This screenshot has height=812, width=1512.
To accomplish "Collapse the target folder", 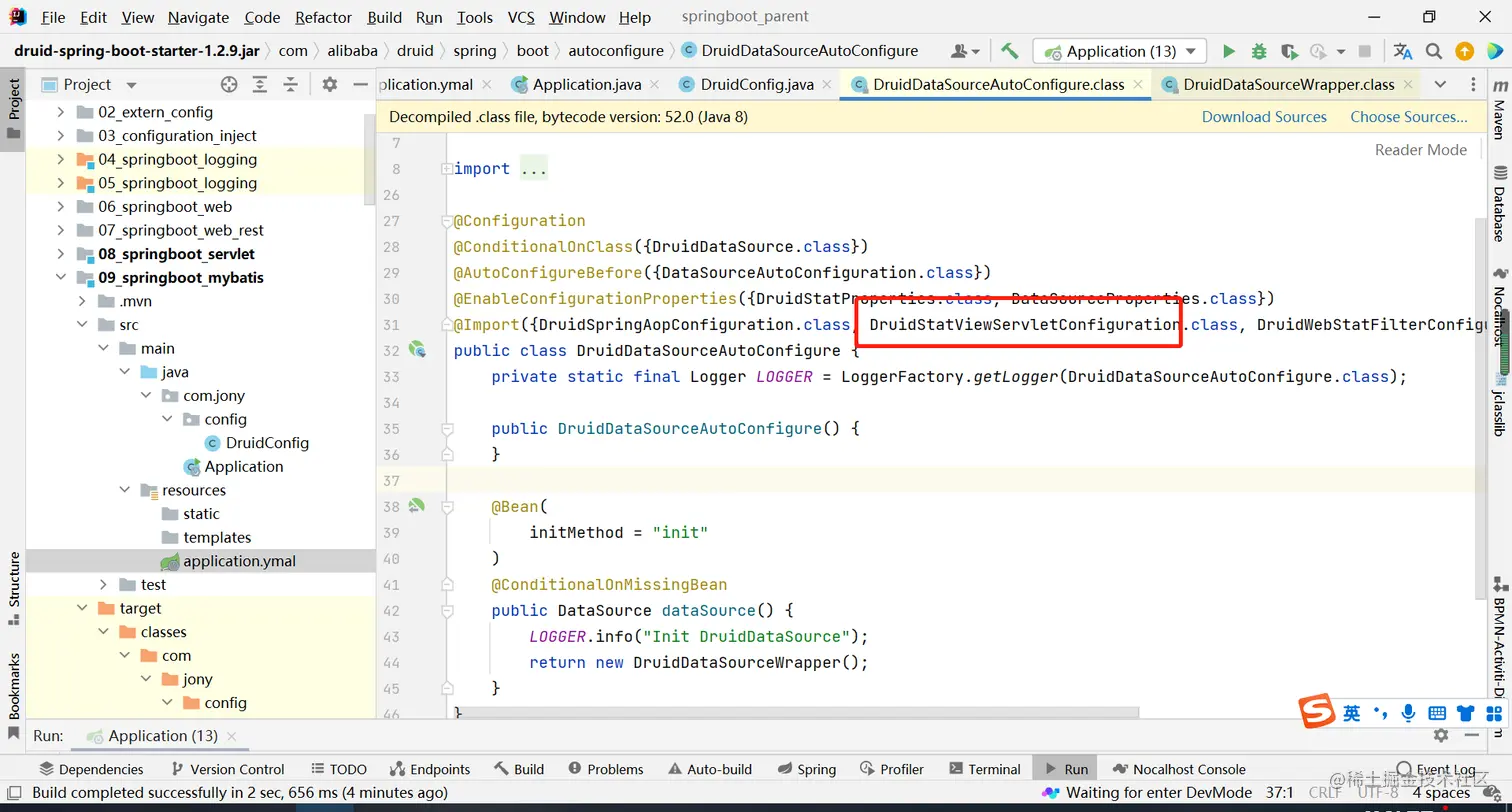I will click(82, 608).
